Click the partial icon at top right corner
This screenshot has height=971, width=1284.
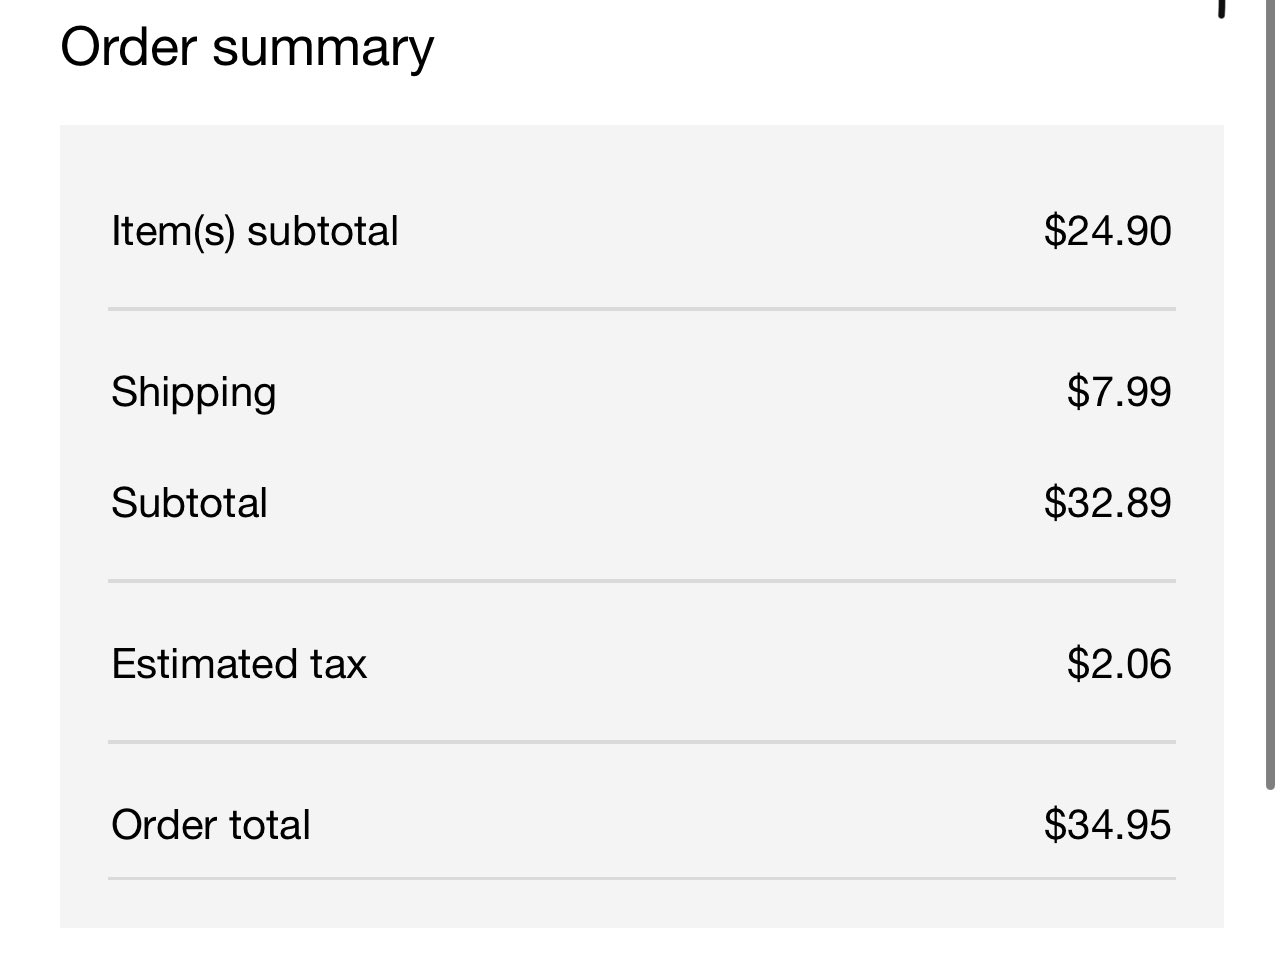[x=1222, y=8]
